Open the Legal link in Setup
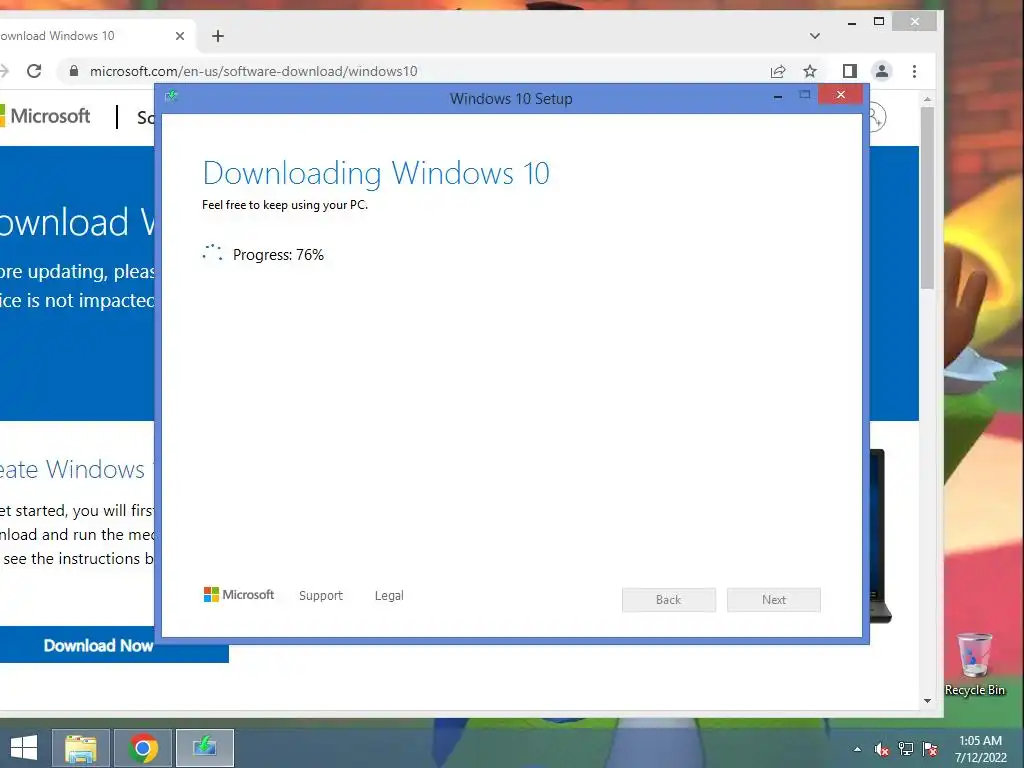 389,596
